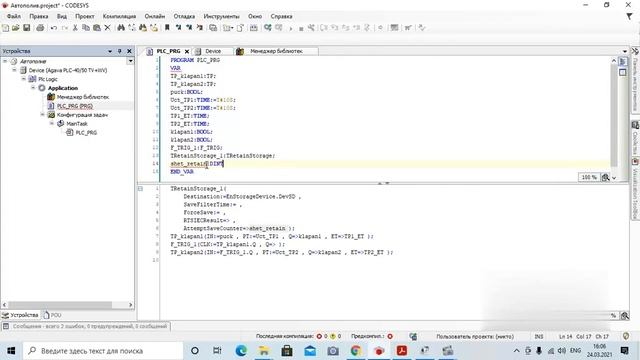This screenshot has width=640, height=360.
Task: Open the Сообщения messages bar
Action: 86,327
